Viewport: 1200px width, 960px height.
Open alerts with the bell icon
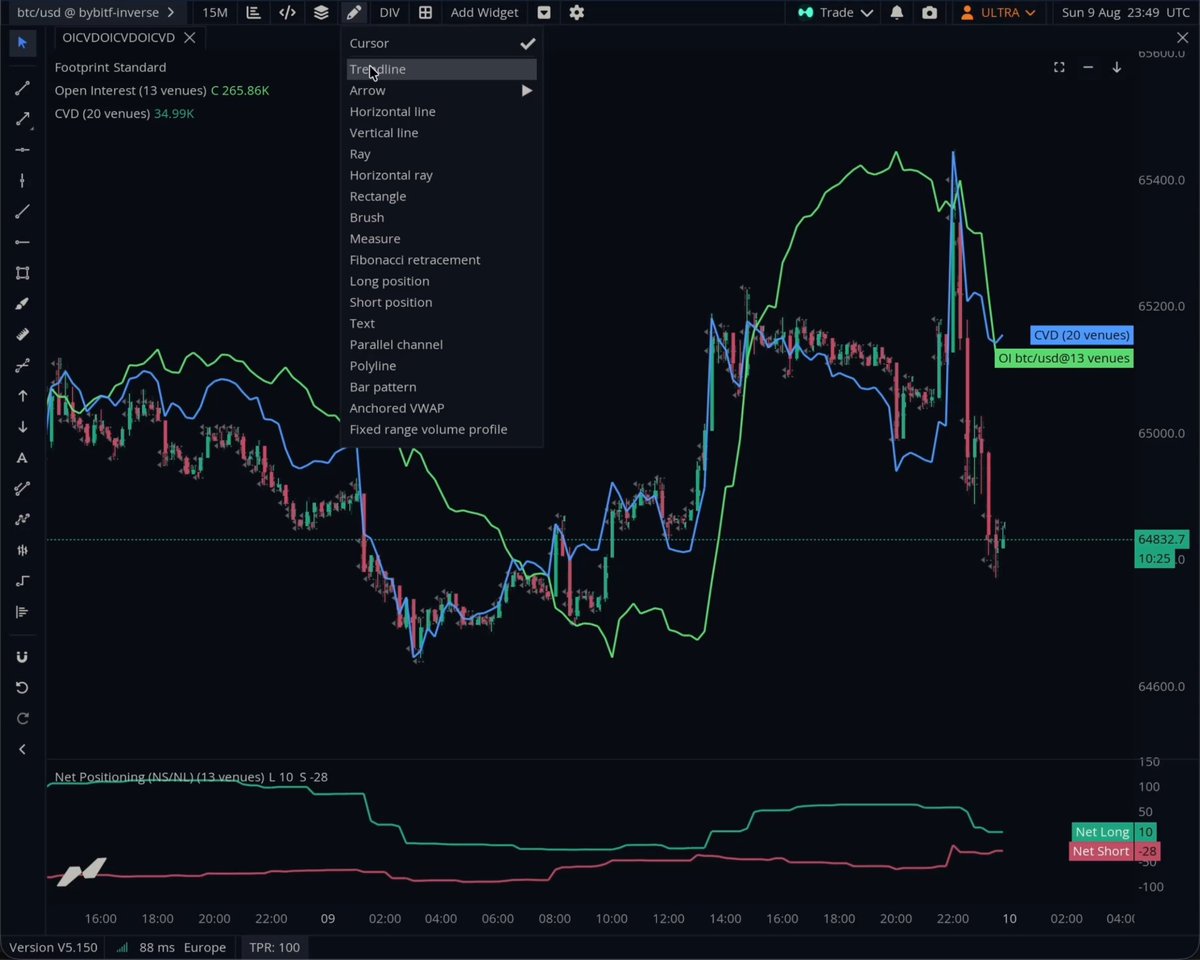tap(897, 13)
